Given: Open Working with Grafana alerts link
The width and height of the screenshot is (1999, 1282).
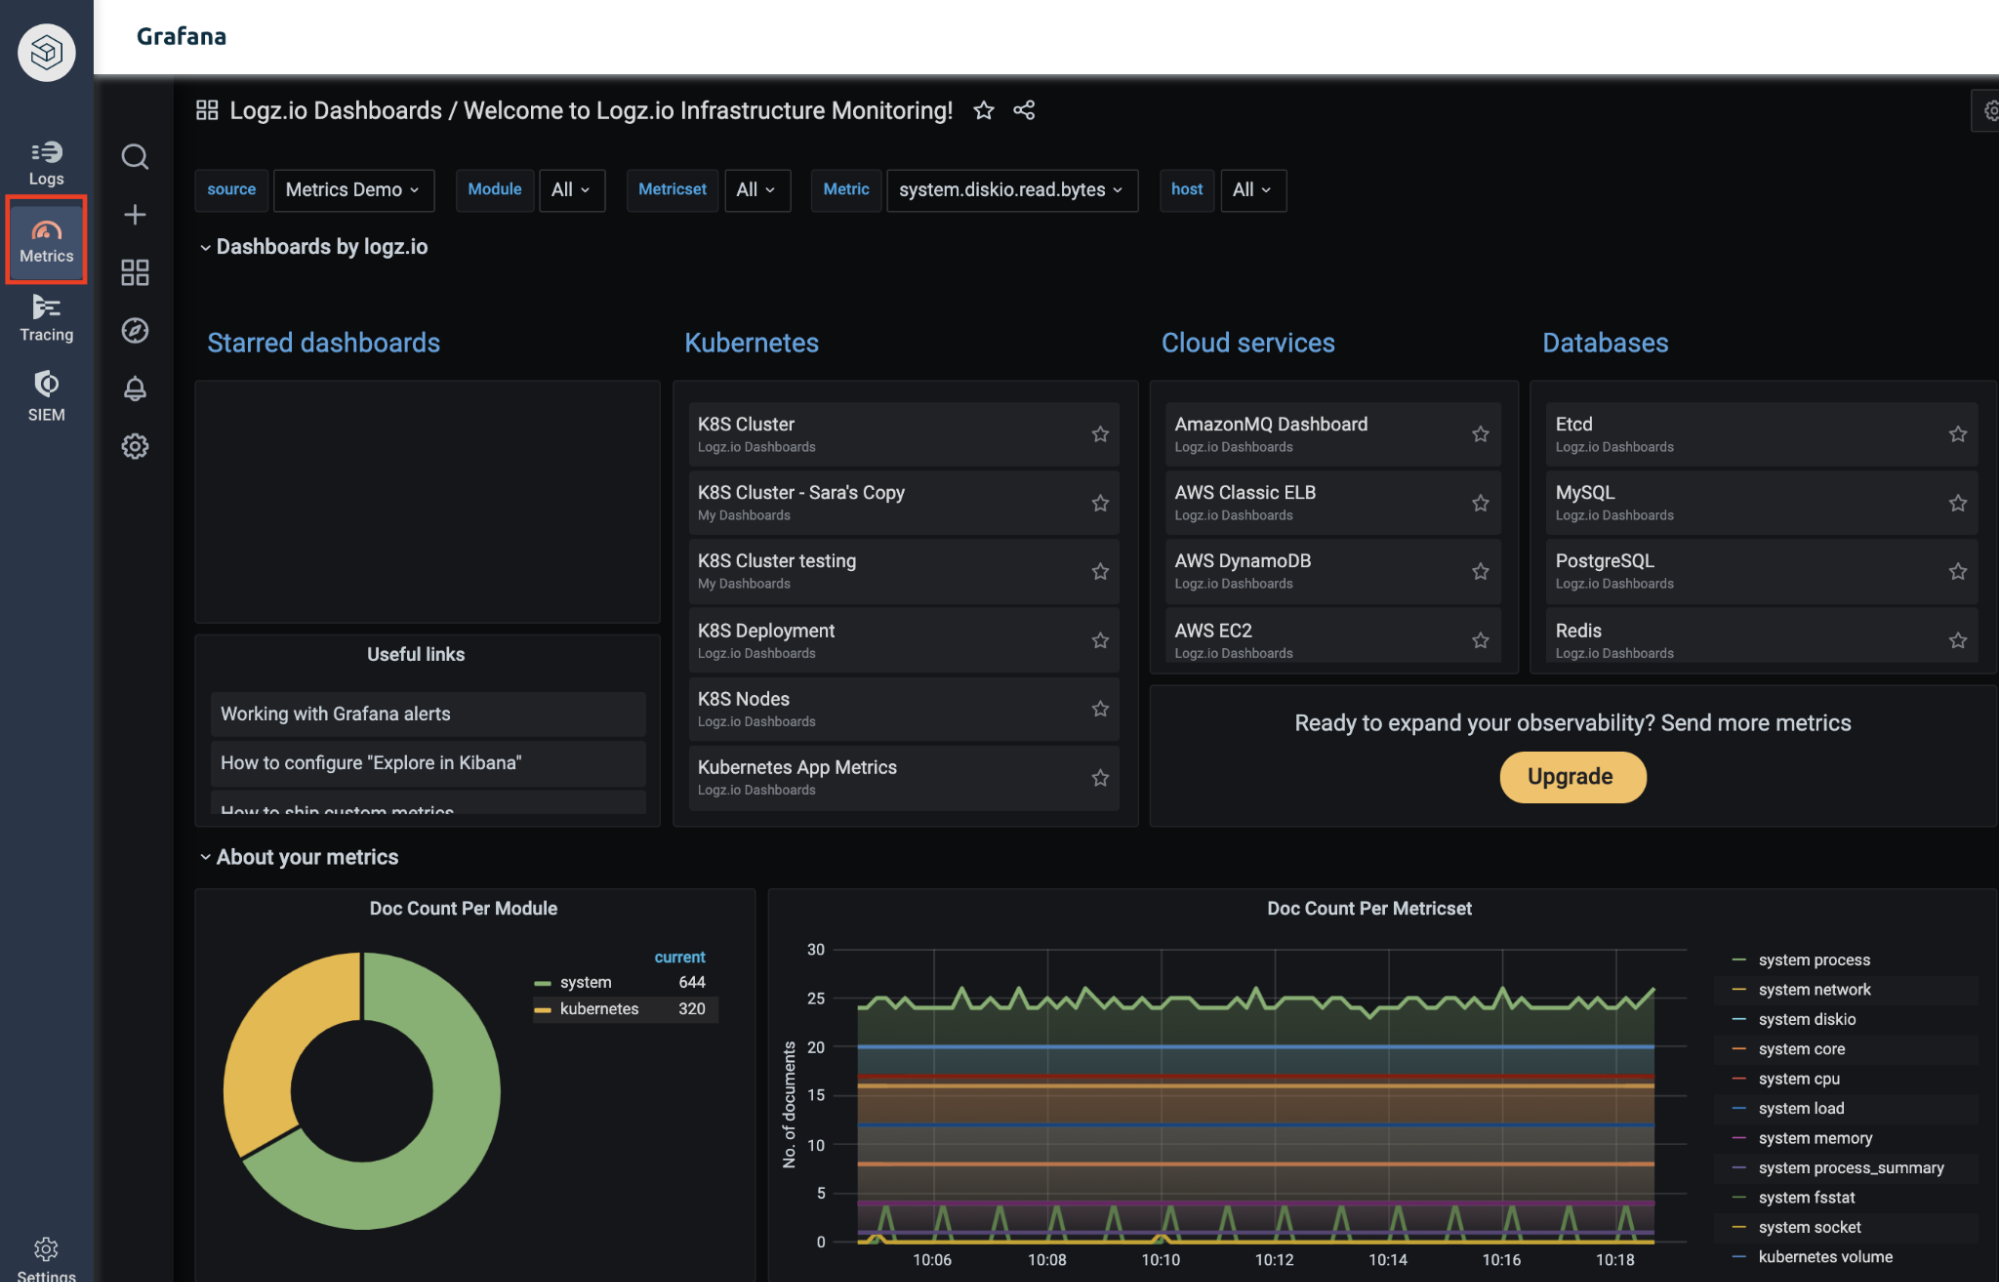Looking at the screenshot, I should pos(428,714).
